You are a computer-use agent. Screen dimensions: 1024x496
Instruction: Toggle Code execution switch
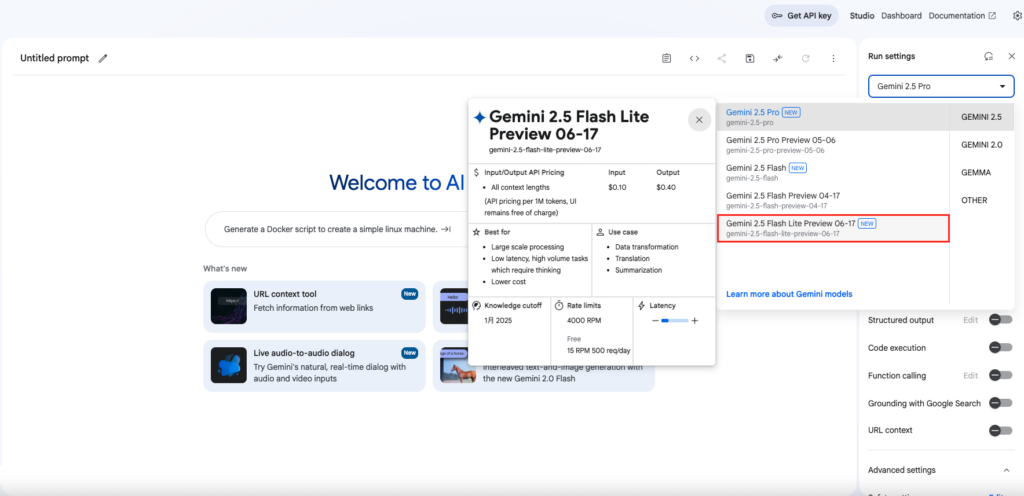[x=1000, y=347]
